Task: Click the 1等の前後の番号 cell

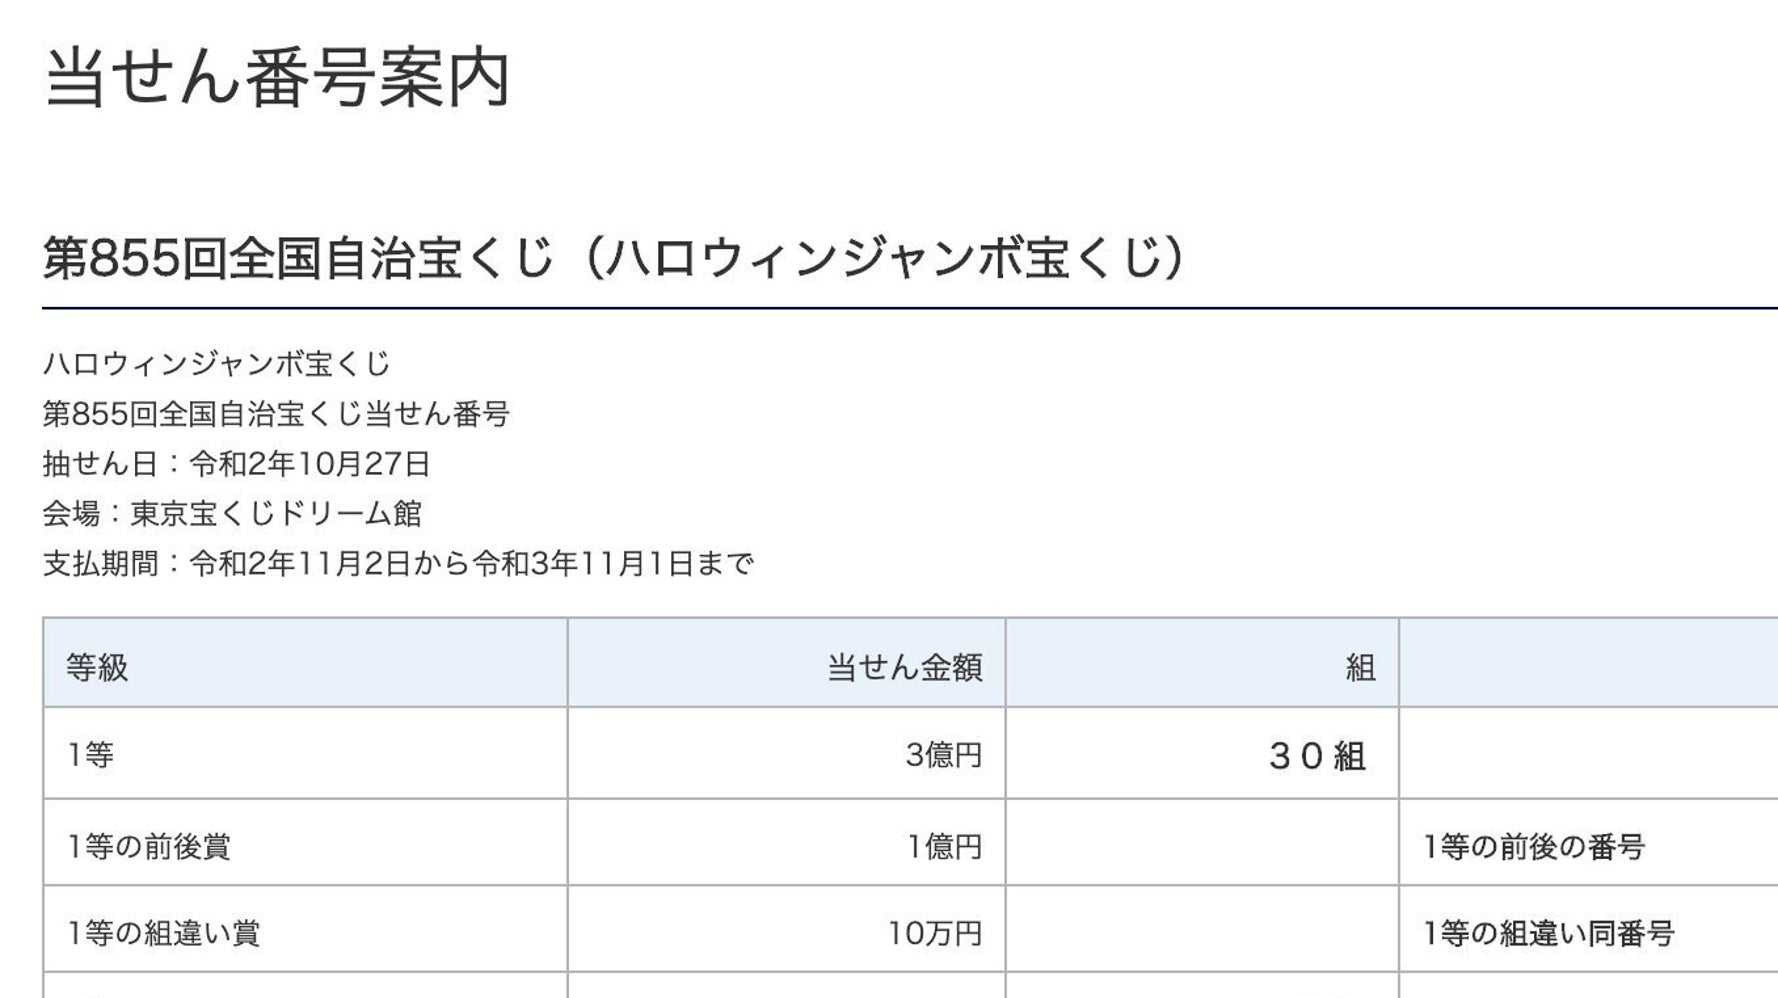Action: [1534, 846]
